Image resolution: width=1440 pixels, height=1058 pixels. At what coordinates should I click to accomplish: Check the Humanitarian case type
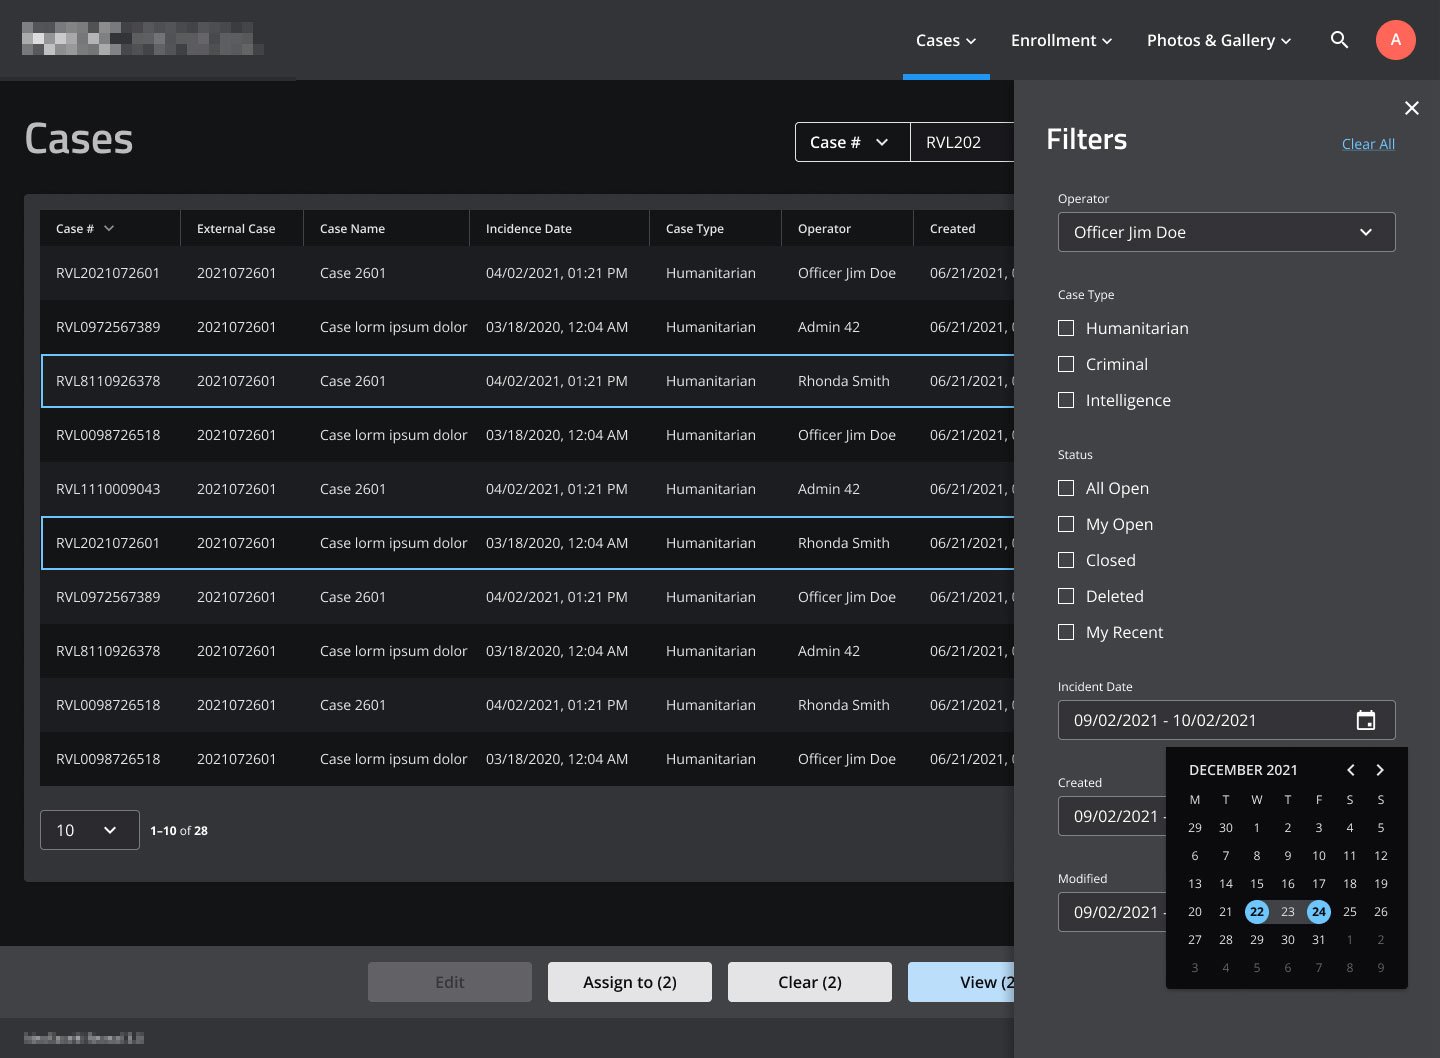[x=1066, y=328]
